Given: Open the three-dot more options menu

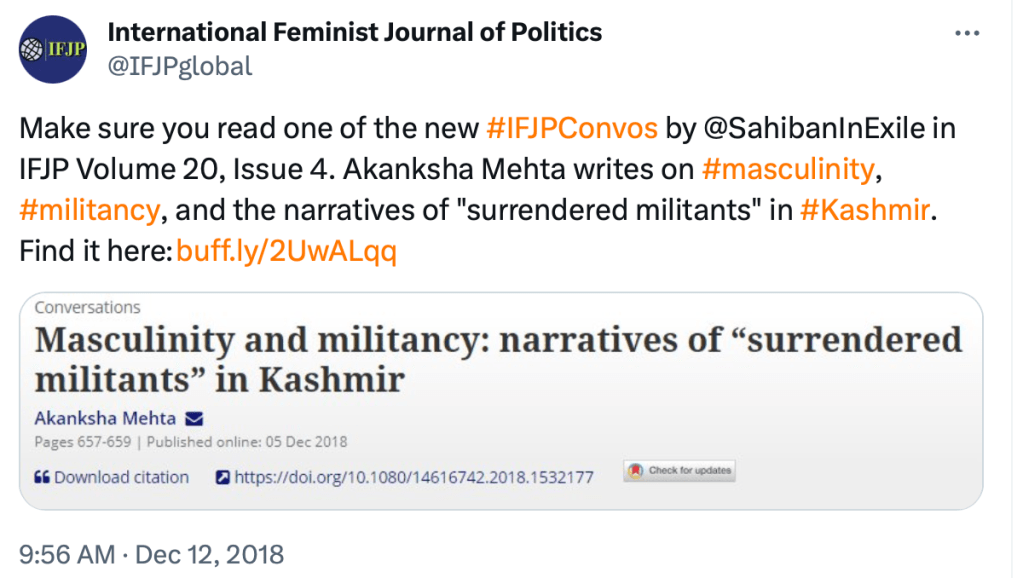Looking at the screenshot, I should click(967, 33).
